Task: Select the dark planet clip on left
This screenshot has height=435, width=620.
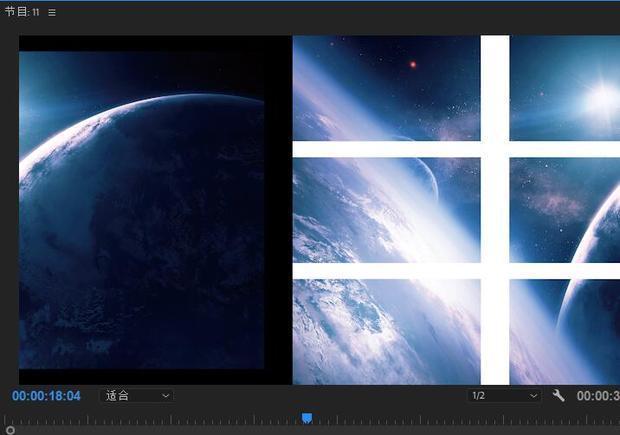Action: (x=141, y=220)
